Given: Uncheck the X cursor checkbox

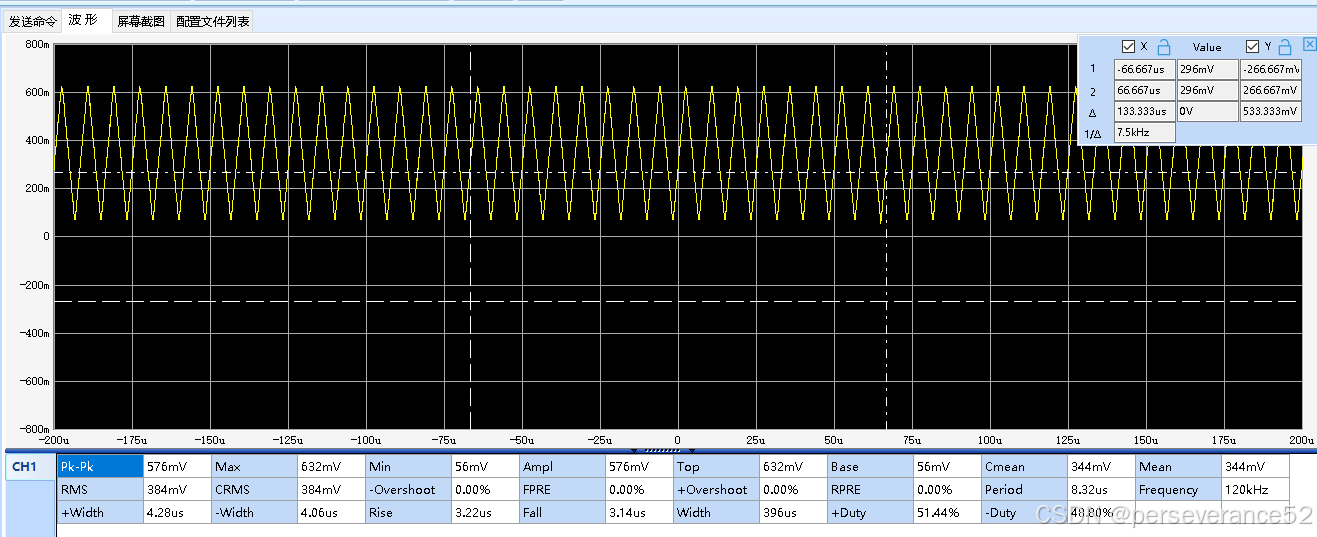Looking at the screenshot, I should coord(1129,47).
